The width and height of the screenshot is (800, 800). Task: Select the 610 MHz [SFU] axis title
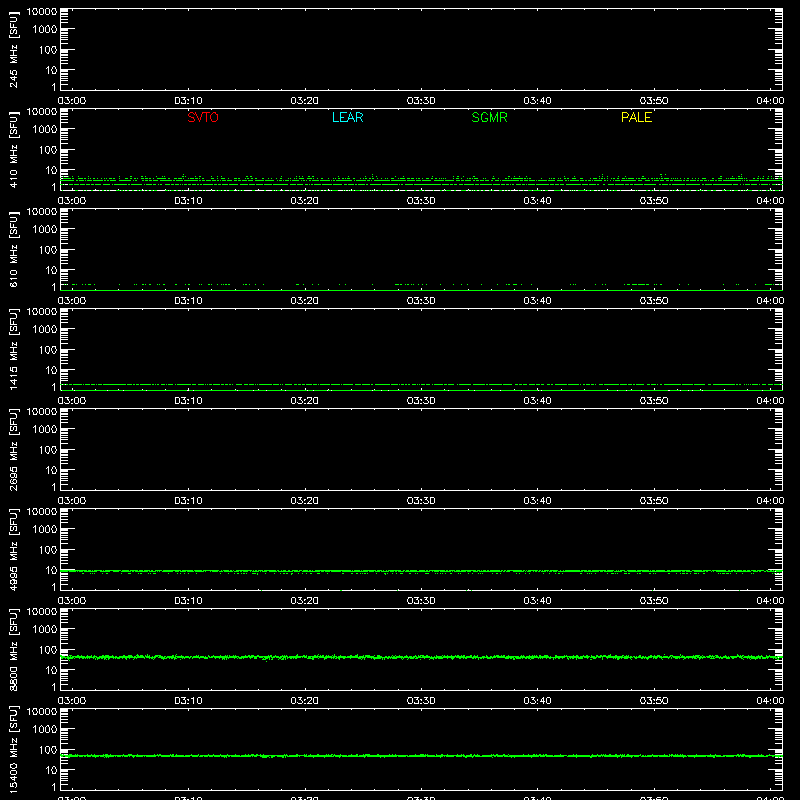pyautogui.click(x=13, y=250)
